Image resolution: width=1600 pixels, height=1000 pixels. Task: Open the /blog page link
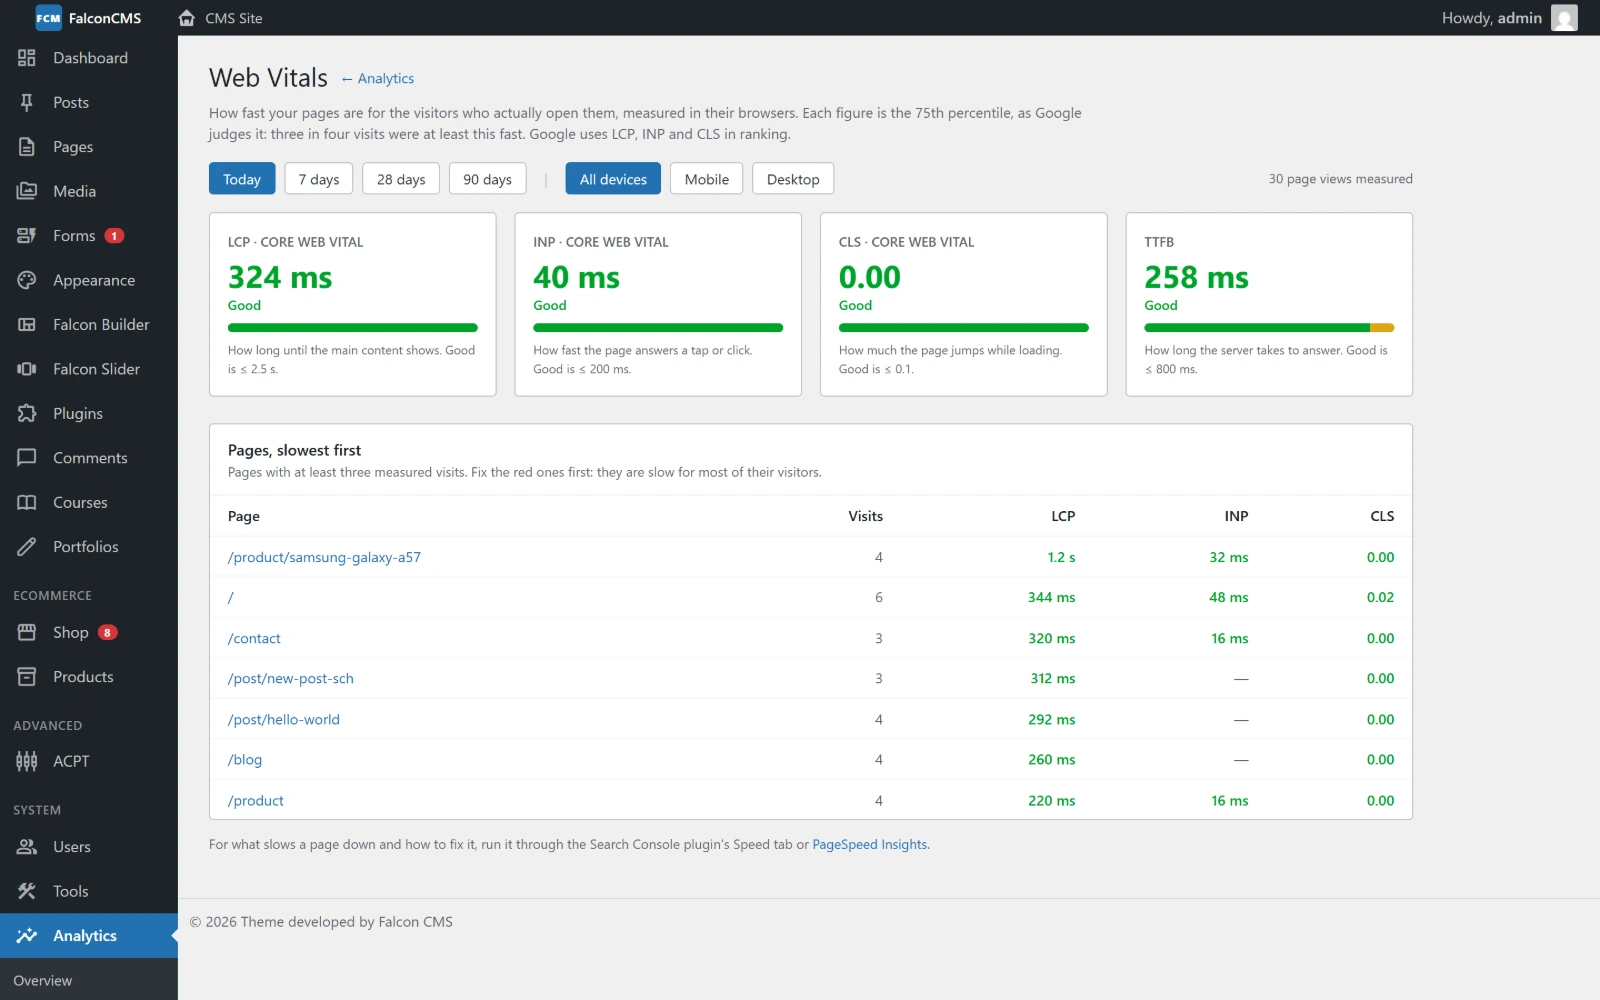(245, 760)
